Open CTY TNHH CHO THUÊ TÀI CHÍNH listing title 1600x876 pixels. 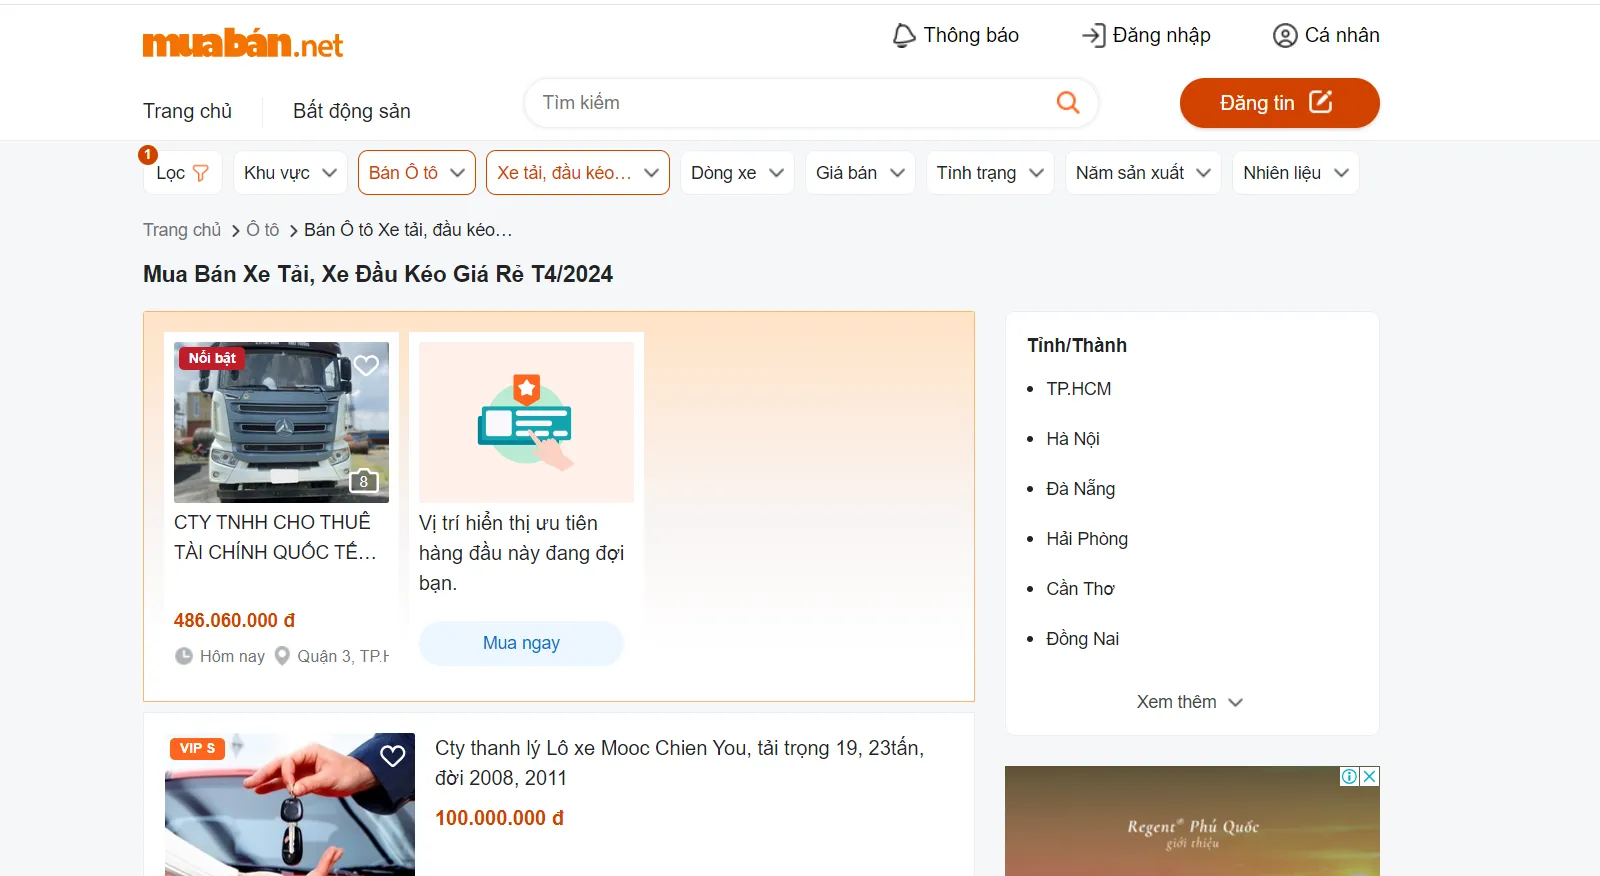[x=275, y=537]
